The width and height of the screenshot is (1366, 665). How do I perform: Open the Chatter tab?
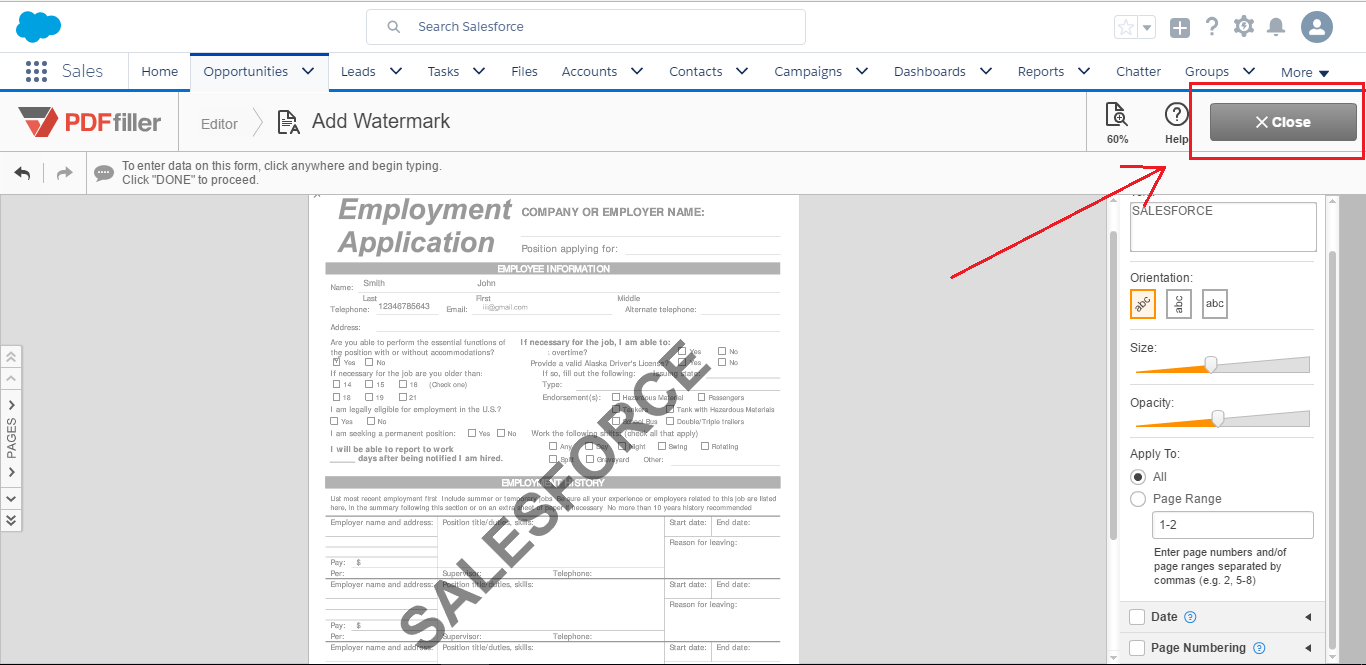coord(1139,71)
